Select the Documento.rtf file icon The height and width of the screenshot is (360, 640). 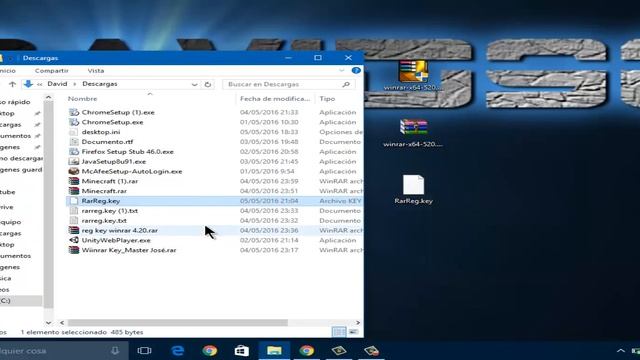click(74, 142)
